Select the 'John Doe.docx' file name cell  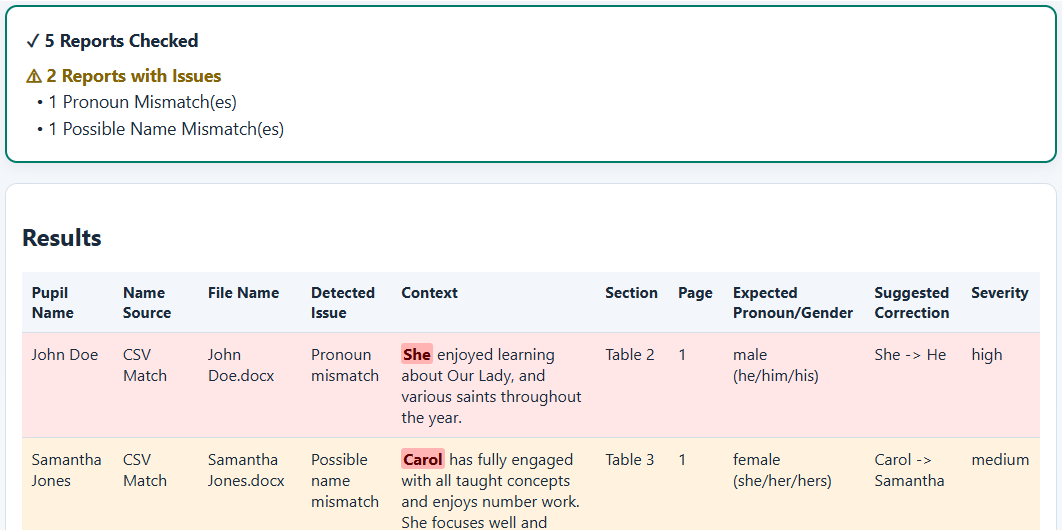tap(241, 365)
